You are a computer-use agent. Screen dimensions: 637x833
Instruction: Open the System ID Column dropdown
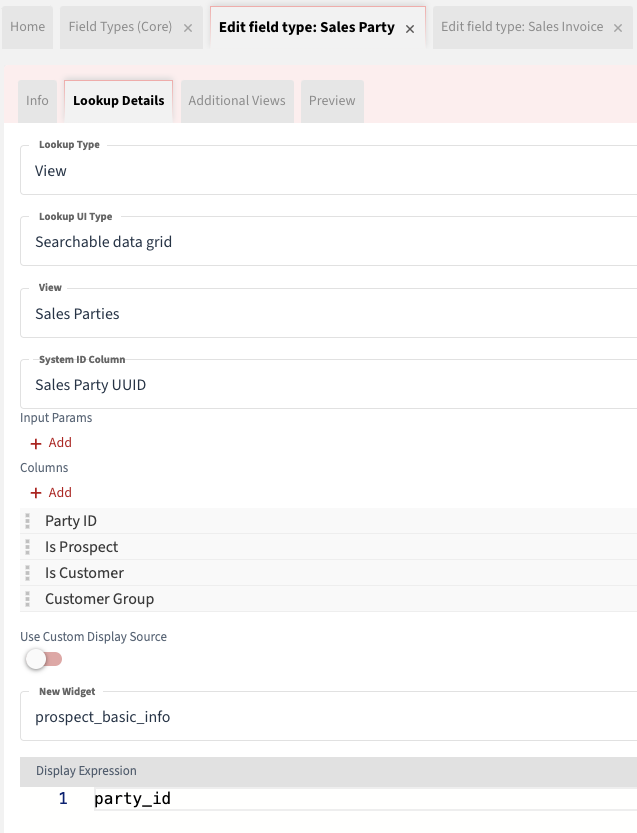click(x=328, y=385)
